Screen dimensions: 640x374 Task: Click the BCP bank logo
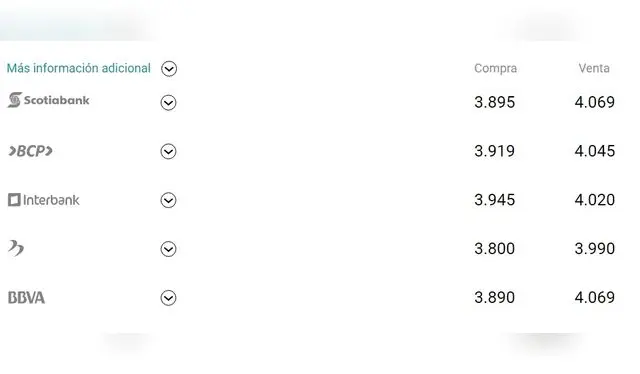tap(31, 151)
